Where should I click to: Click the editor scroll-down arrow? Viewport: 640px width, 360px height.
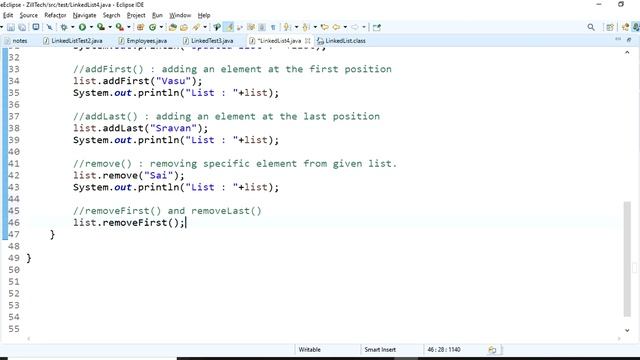coord(627,330)
